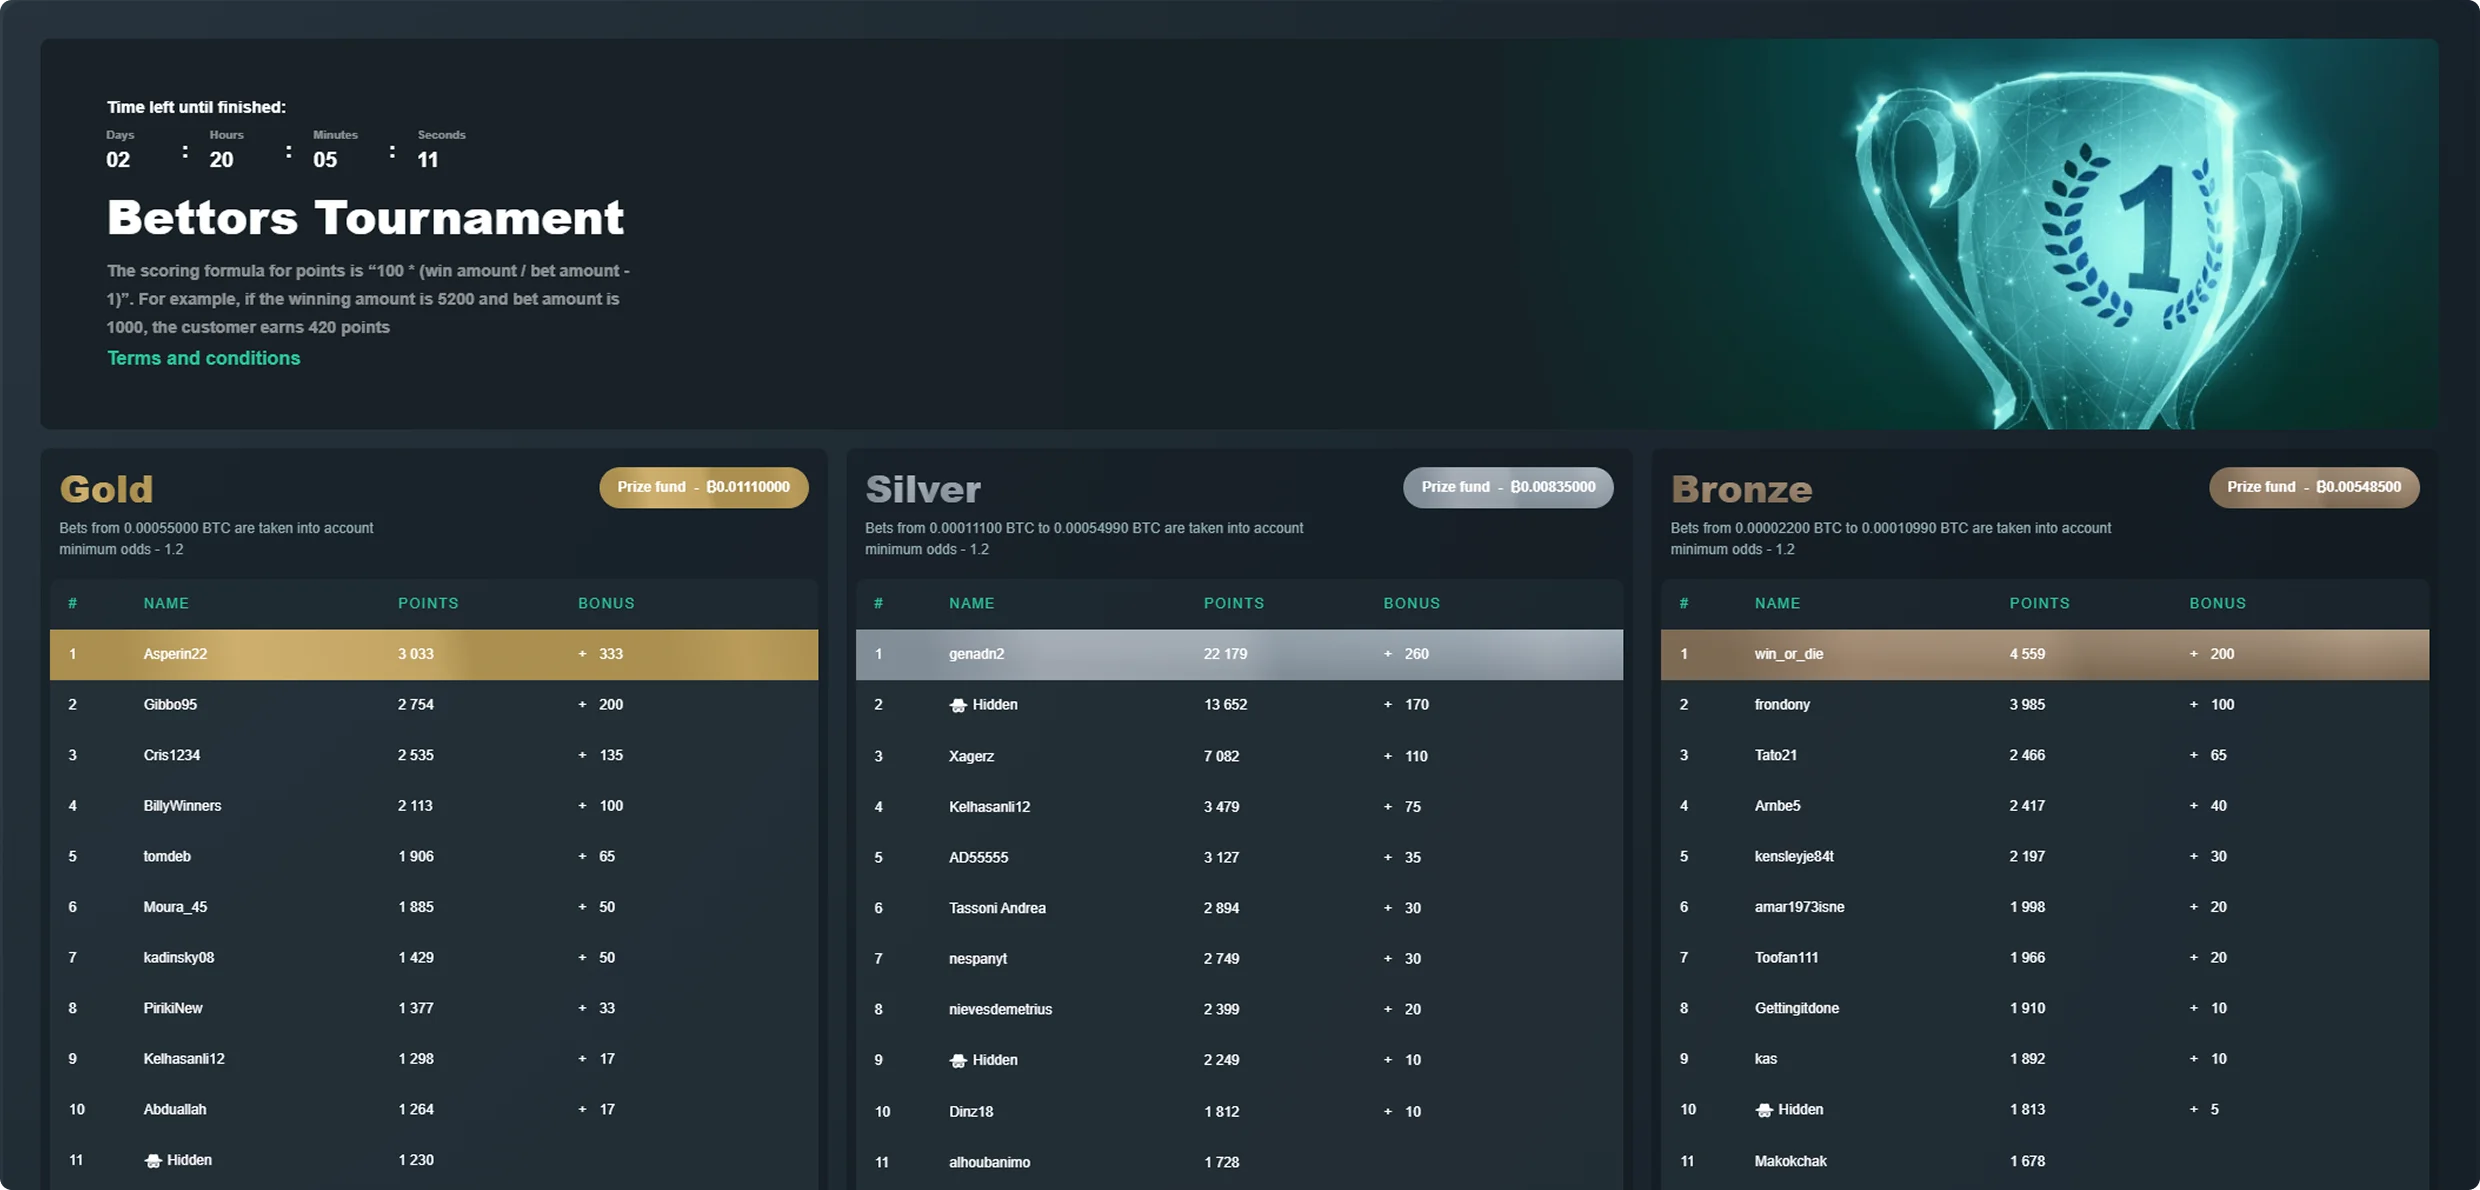Click hidden-user icon in Bronze rank 10
Screen dimensions: 2480x1190
point(1764,1111)
